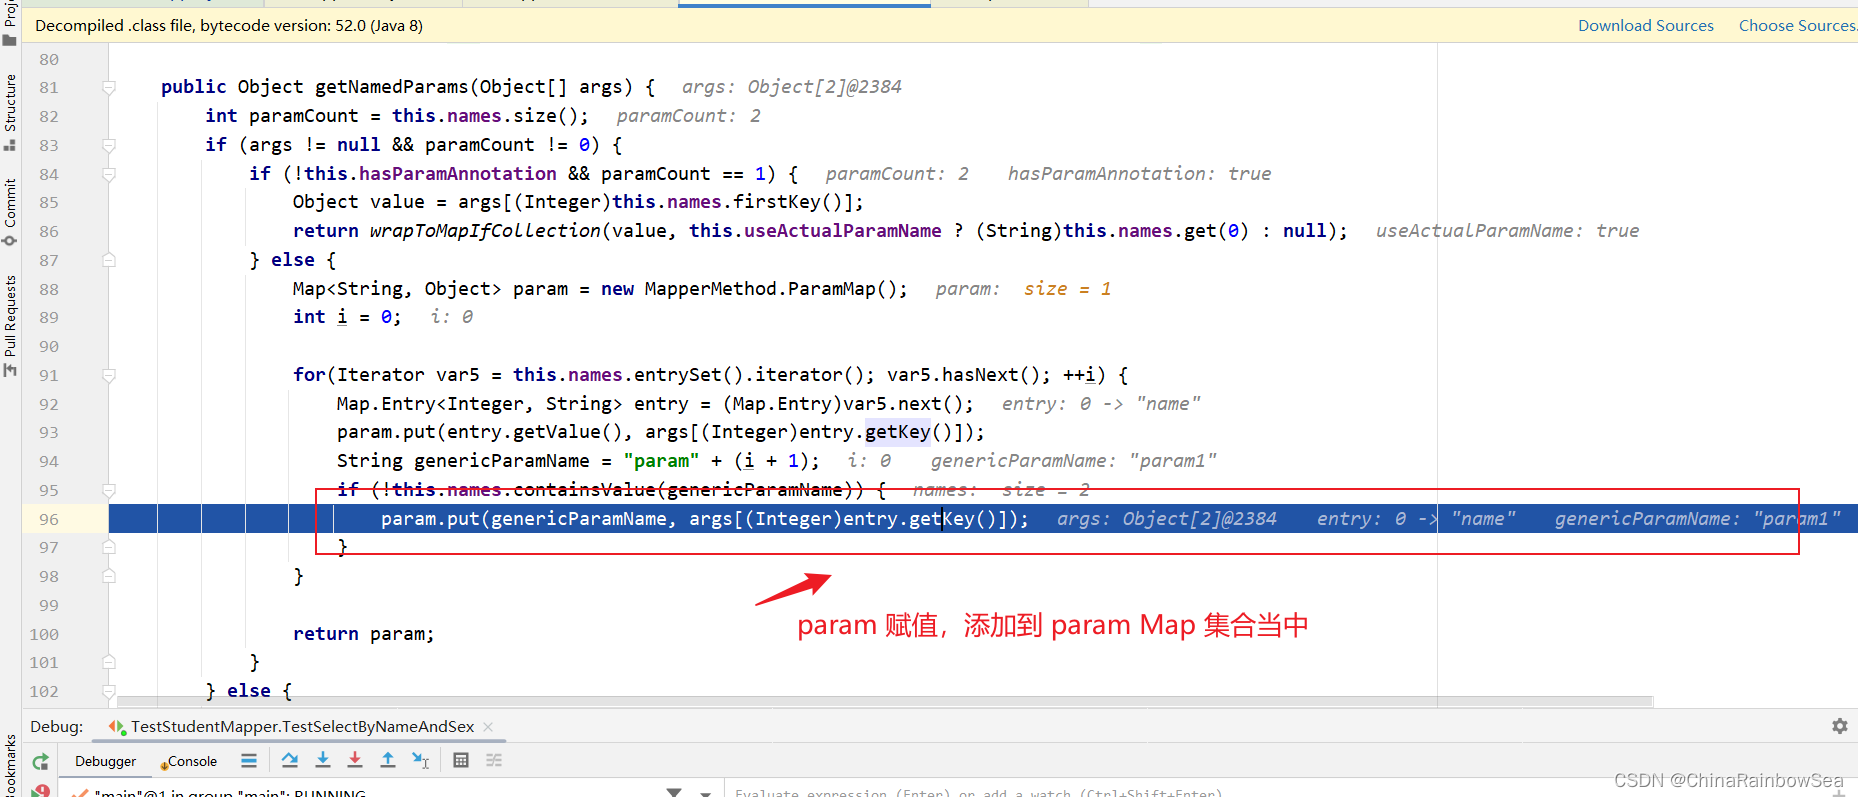Click the 'return param;' statement
The height and width of the screenshot is (797, 1858).
tap(363, 634)
